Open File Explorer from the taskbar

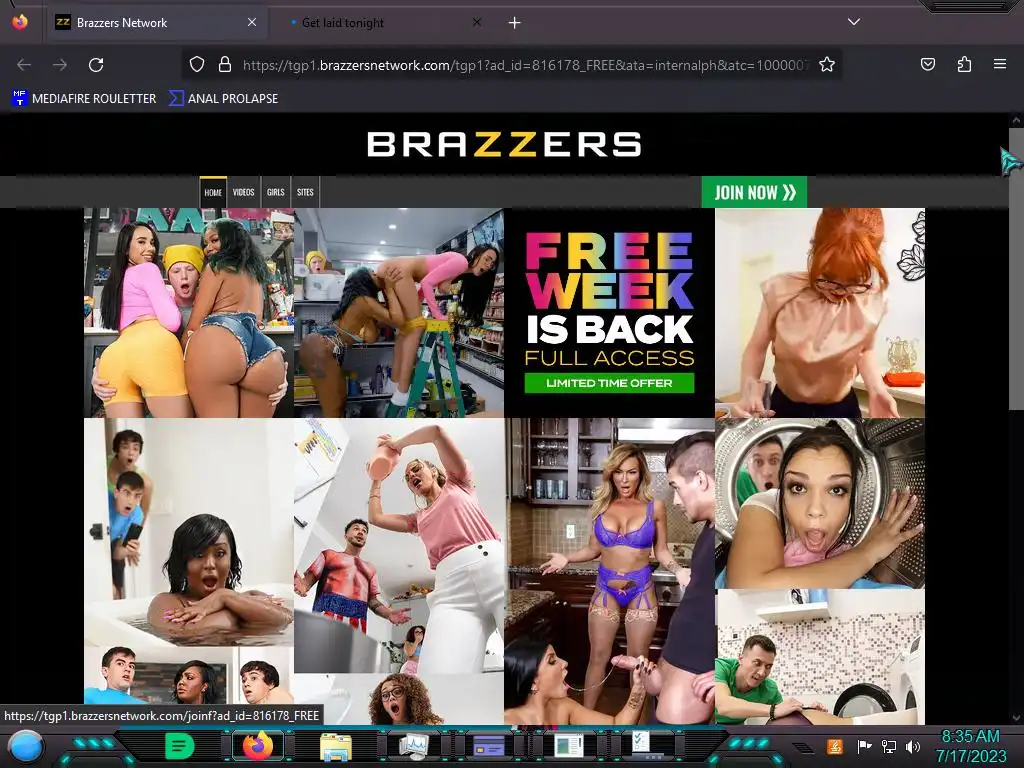pyautogui.click(x=336, y=746)
